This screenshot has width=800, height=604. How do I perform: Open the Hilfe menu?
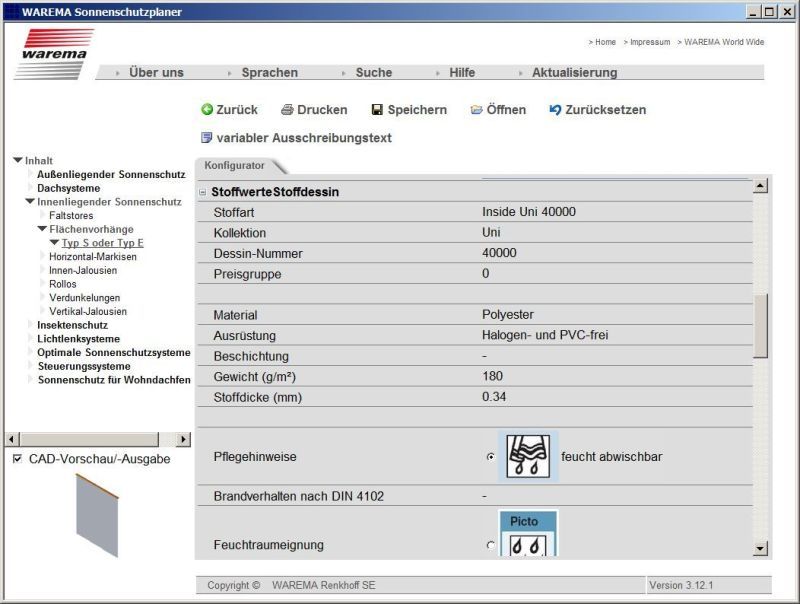[462, 72]
